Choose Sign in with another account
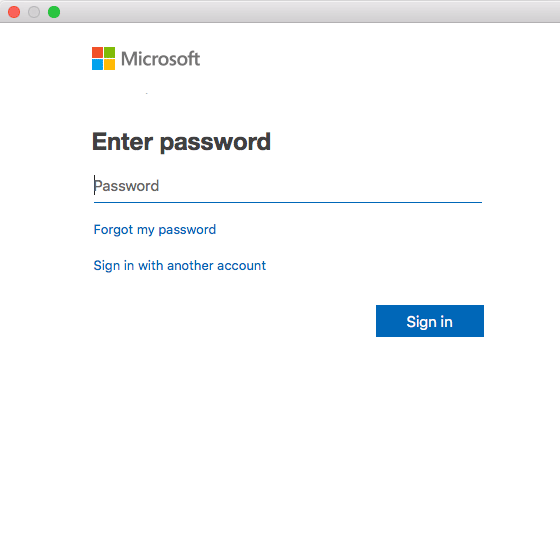 pyautogui.click(x=180, y=266)
